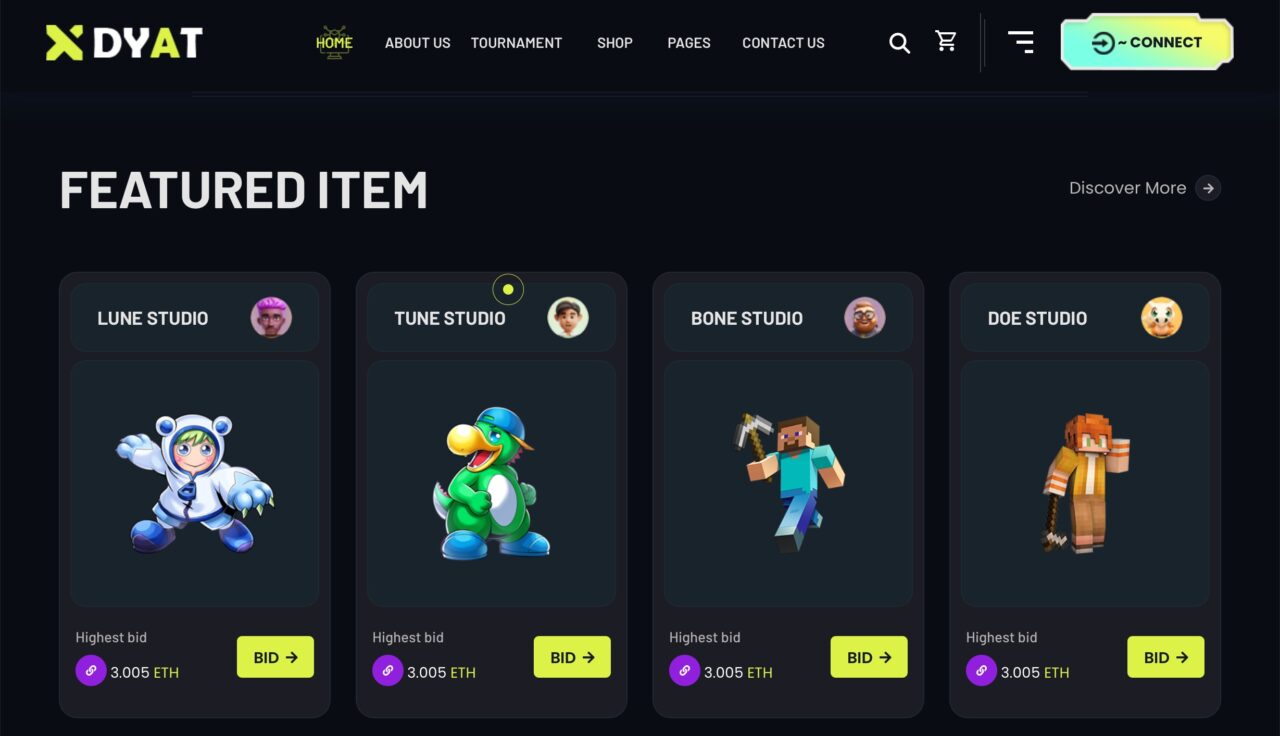Click the Discover More arrow icon
Image resolution: width=1280 pixels, height=736 pixels.
pyautogui.click(x=1208, y=188)
